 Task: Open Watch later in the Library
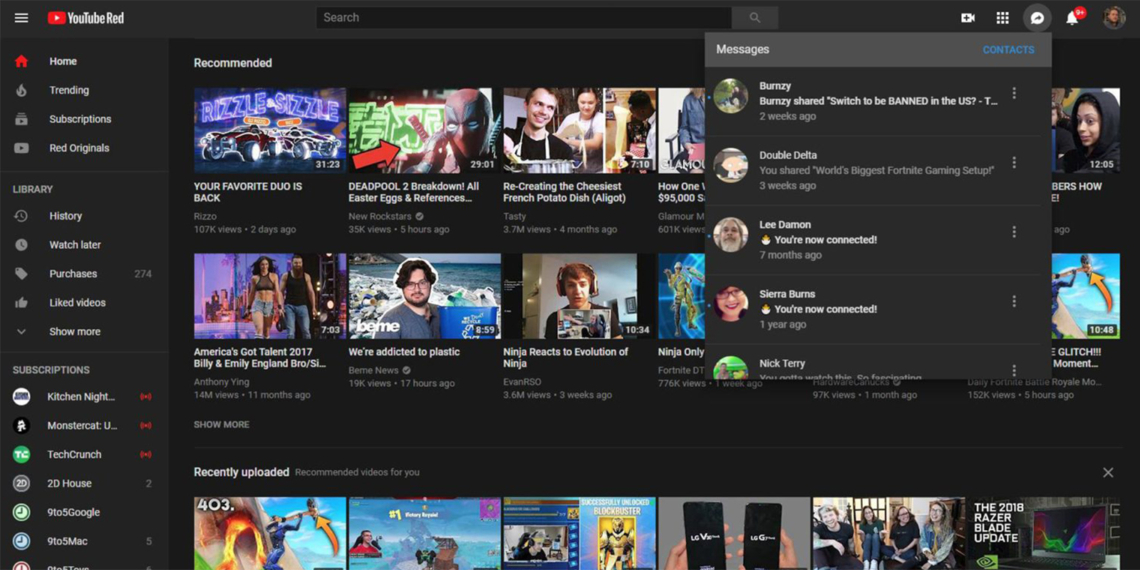(x=75, y=245)
